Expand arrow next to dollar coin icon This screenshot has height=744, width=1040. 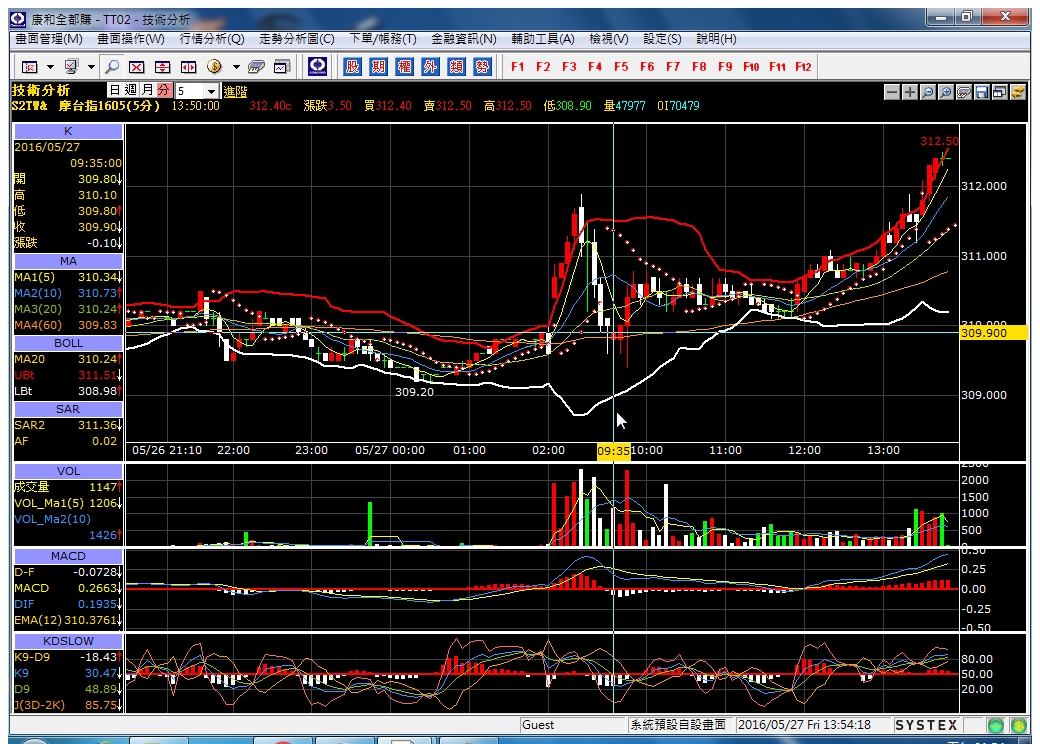(235, 67)
